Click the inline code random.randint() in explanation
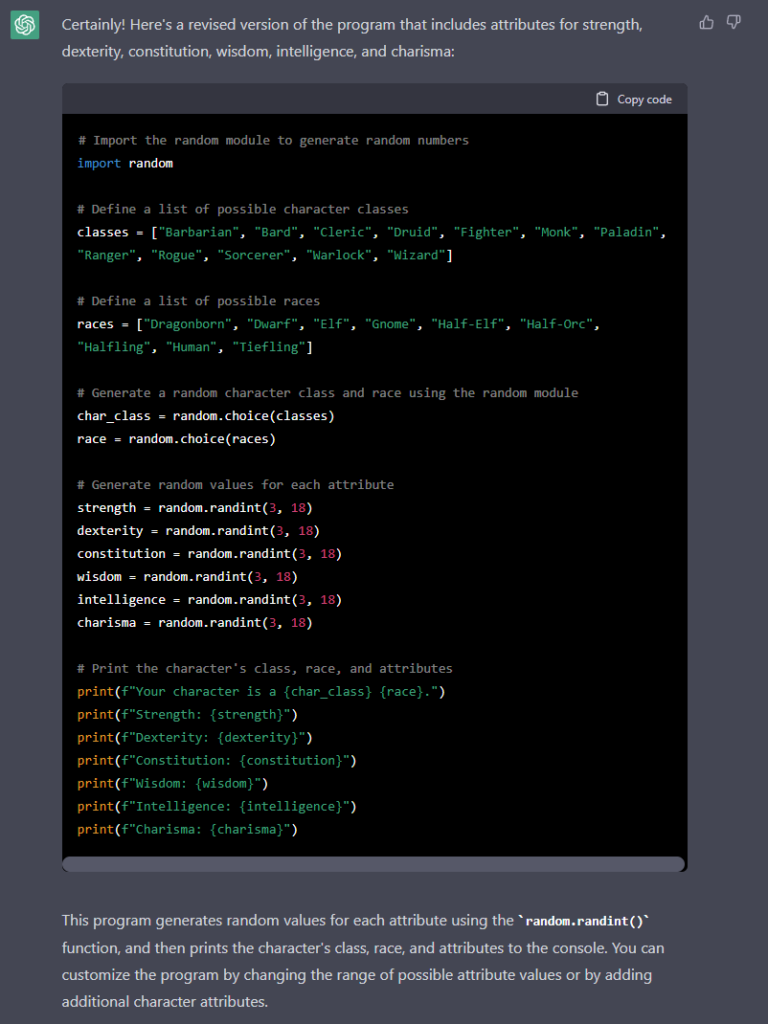This screenshot has height=1024, width=768. point(584,921)
